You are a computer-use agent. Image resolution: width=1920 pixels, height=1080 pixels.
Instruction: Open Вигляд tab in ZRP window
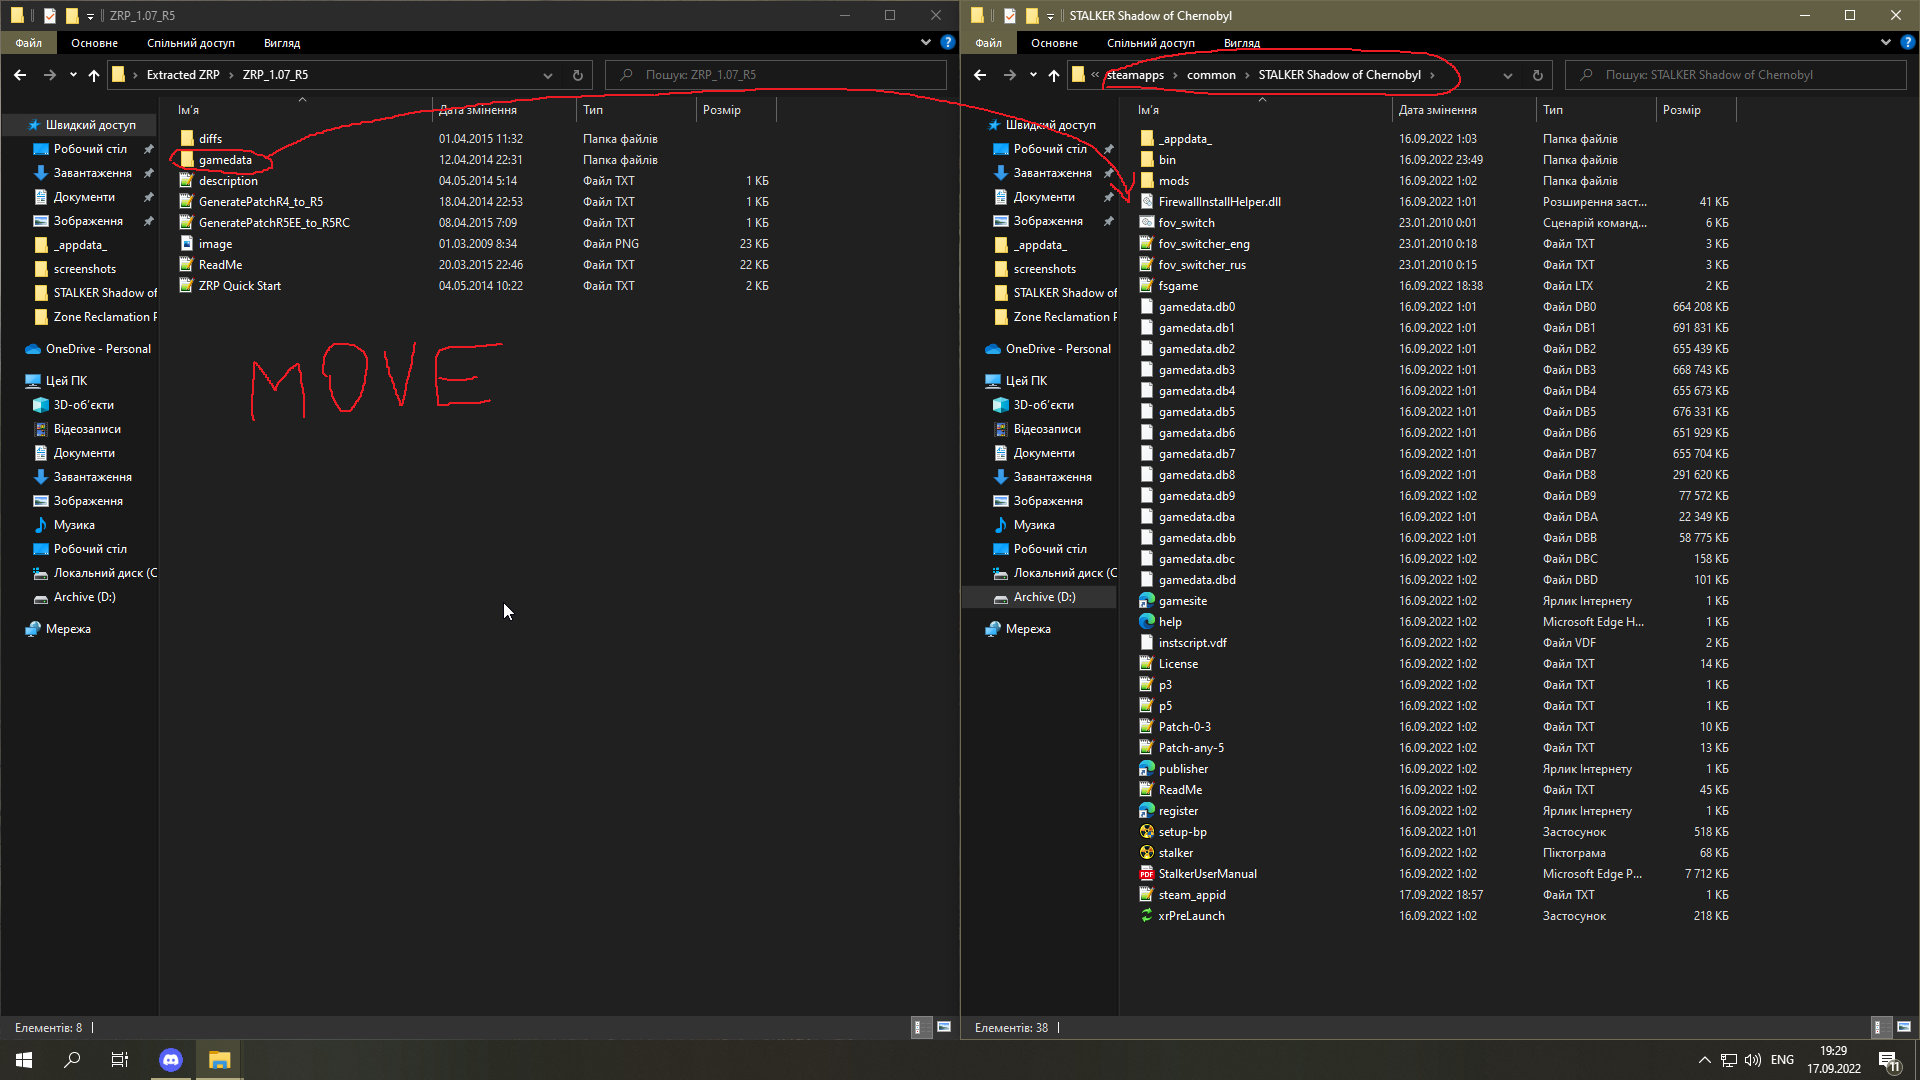pyautogui.click(x=282, y=43)
